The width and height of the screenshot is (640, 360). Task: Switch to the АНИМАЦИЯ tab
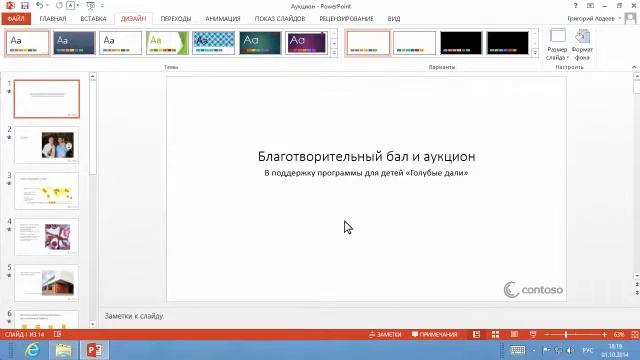[x=223, y=19]
